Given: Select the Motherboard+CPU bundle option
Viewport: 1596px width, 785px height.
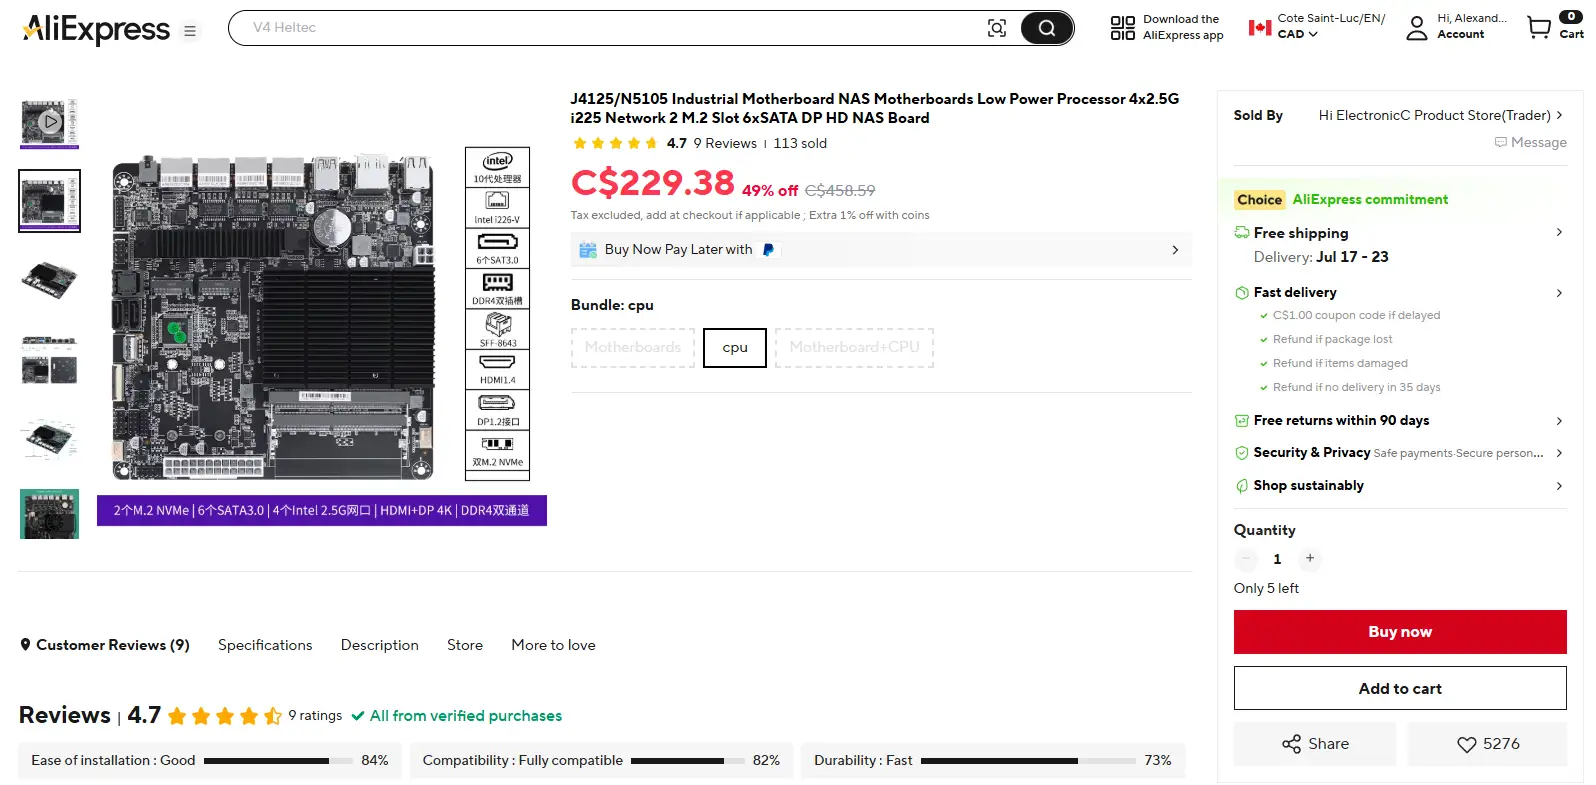Looking at the screenshot, I should pyautogui.click(x=854, y=347).
